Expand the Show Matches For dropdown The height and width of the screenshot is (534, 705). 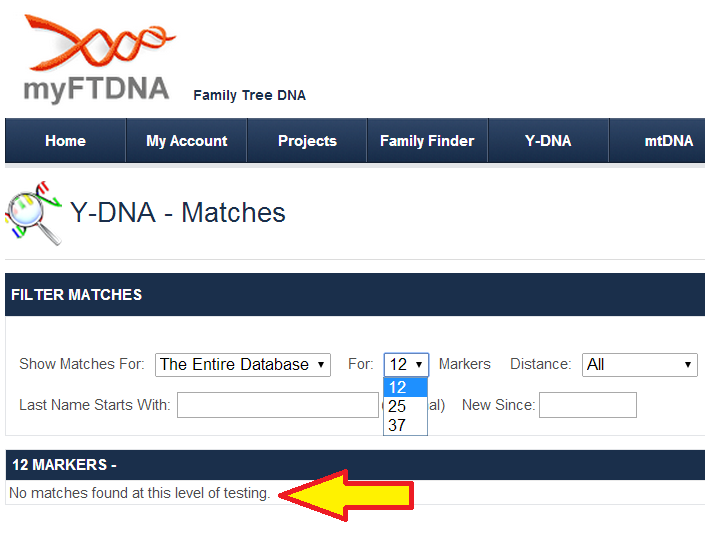point(243,365)
